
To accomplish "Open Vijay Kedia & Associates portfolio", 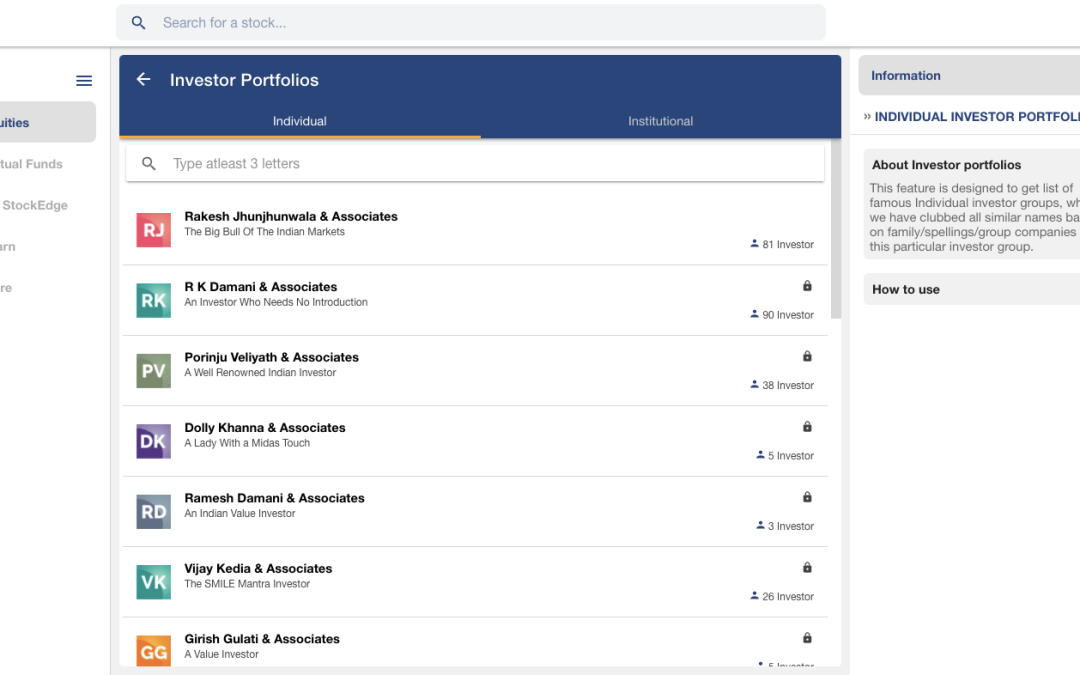I will [x=475, y=582].
